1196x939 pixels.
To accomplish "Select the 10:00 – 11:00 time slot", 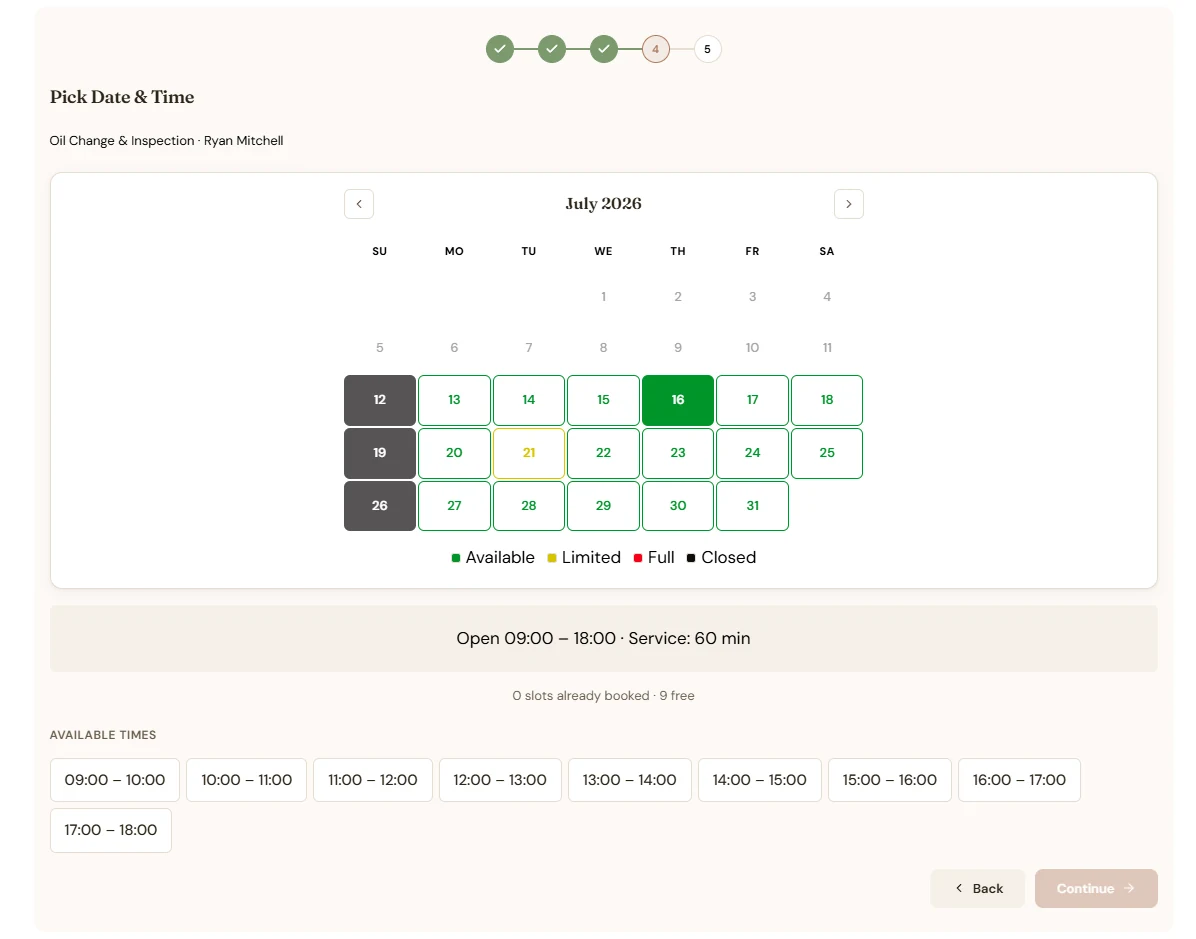I will pyautogui.click(x=246, y=780).
